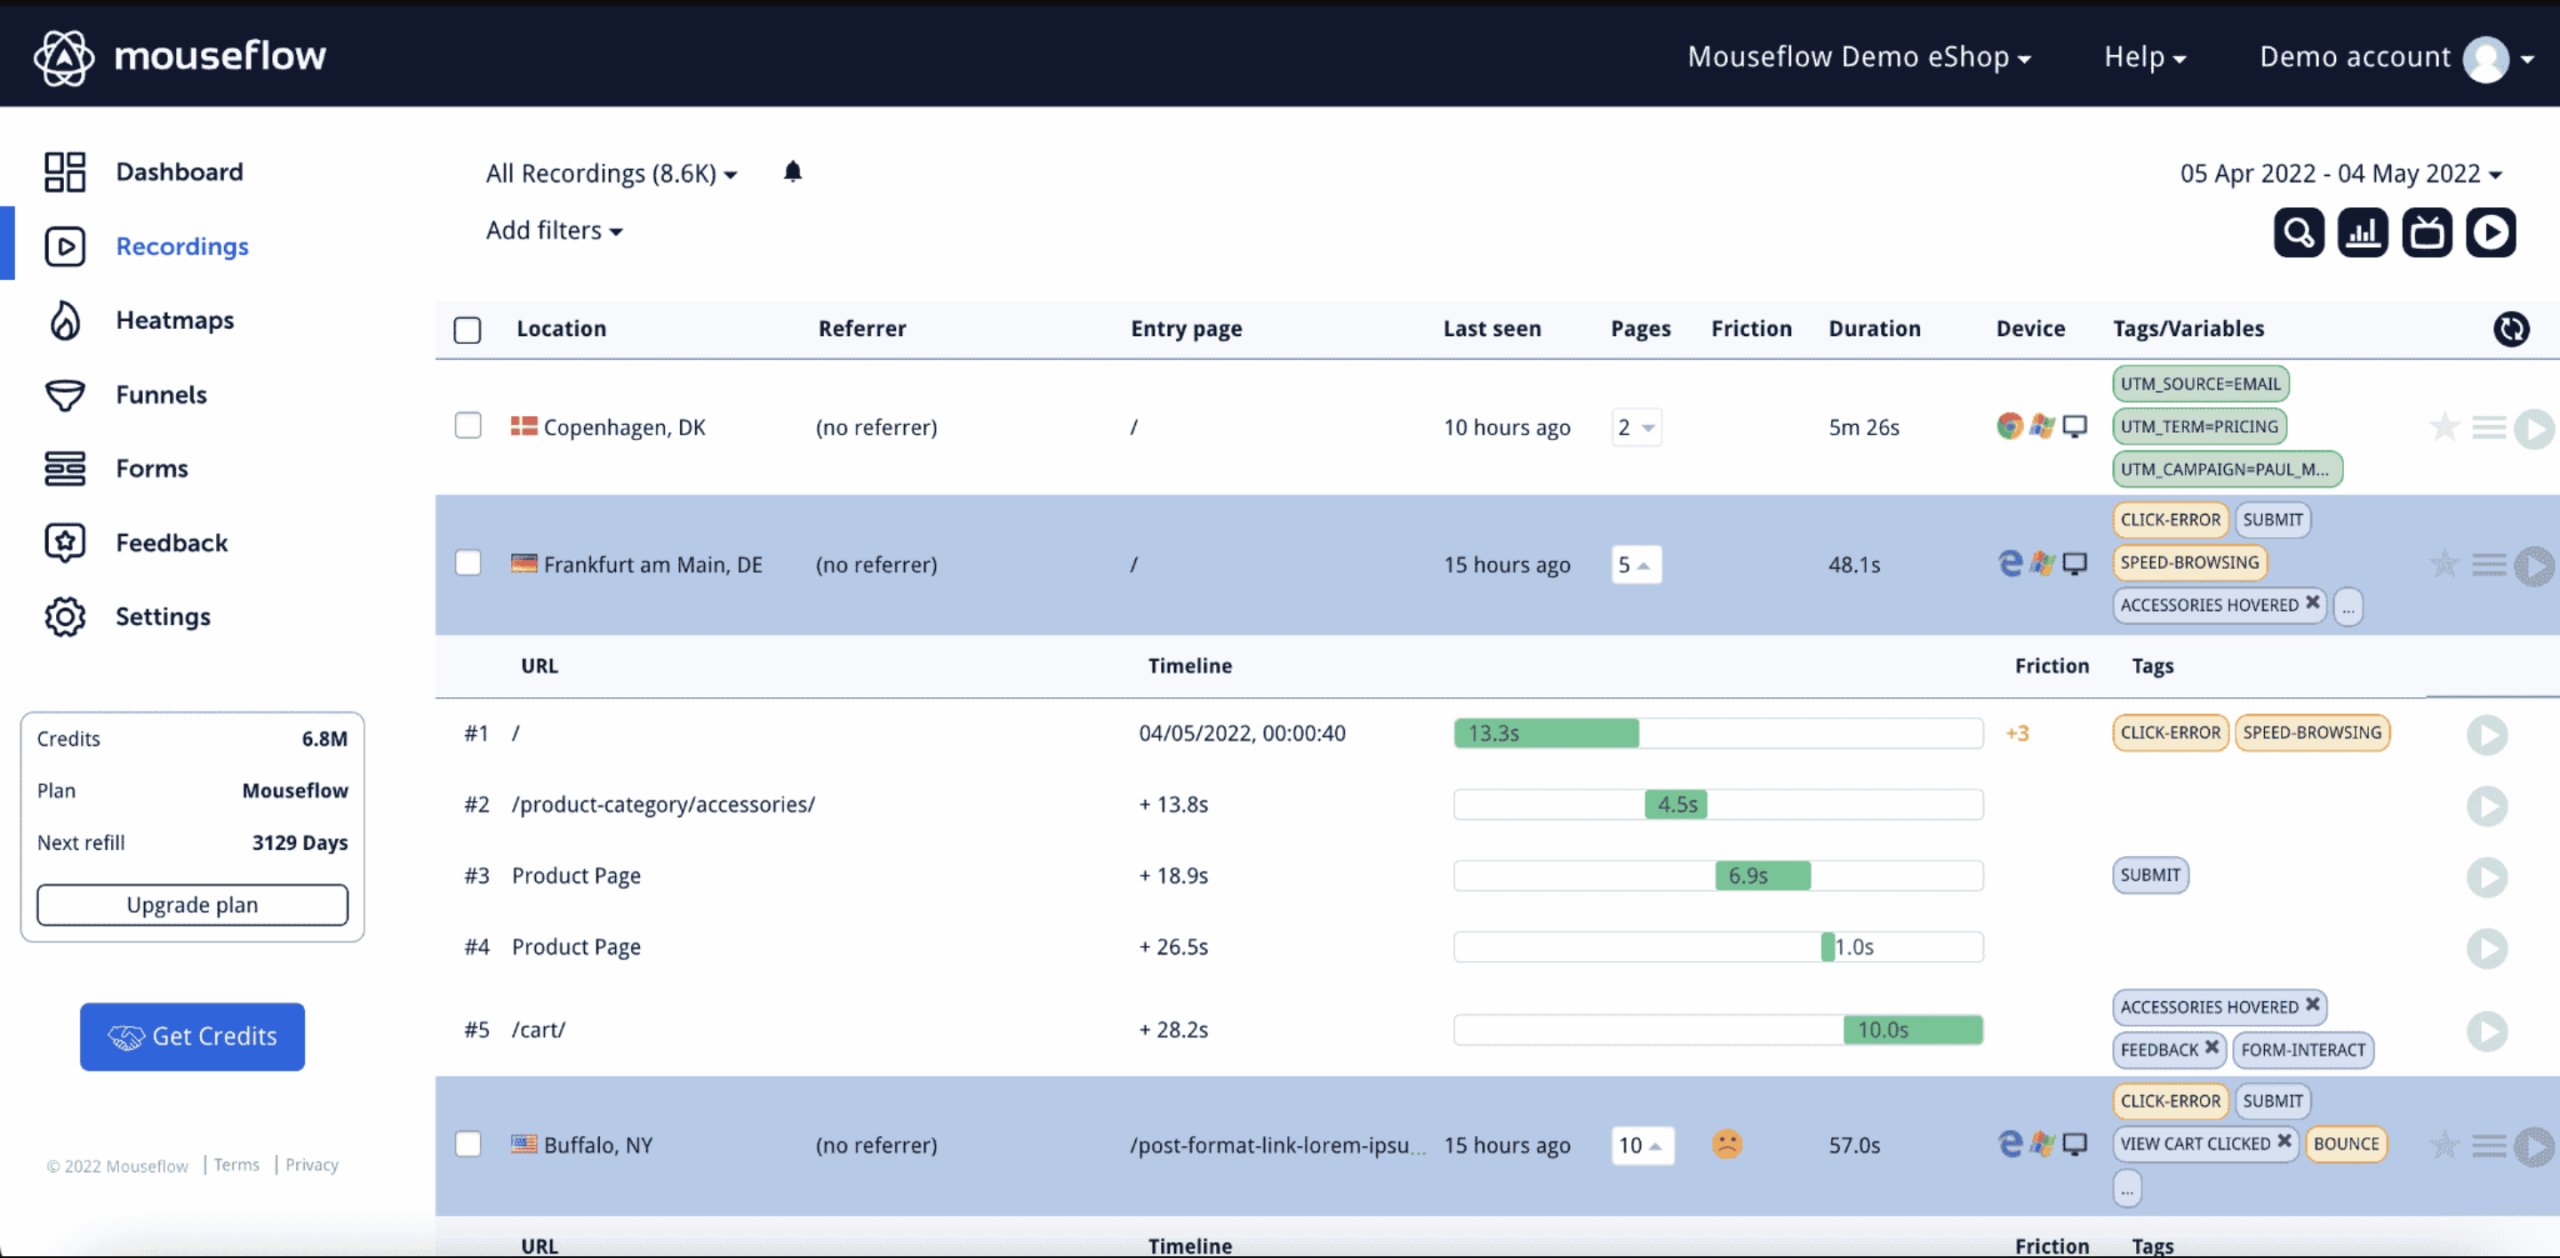2560x1258 pixels.
Task: Toggle the select-all checkbox in header
Action: 468,329
